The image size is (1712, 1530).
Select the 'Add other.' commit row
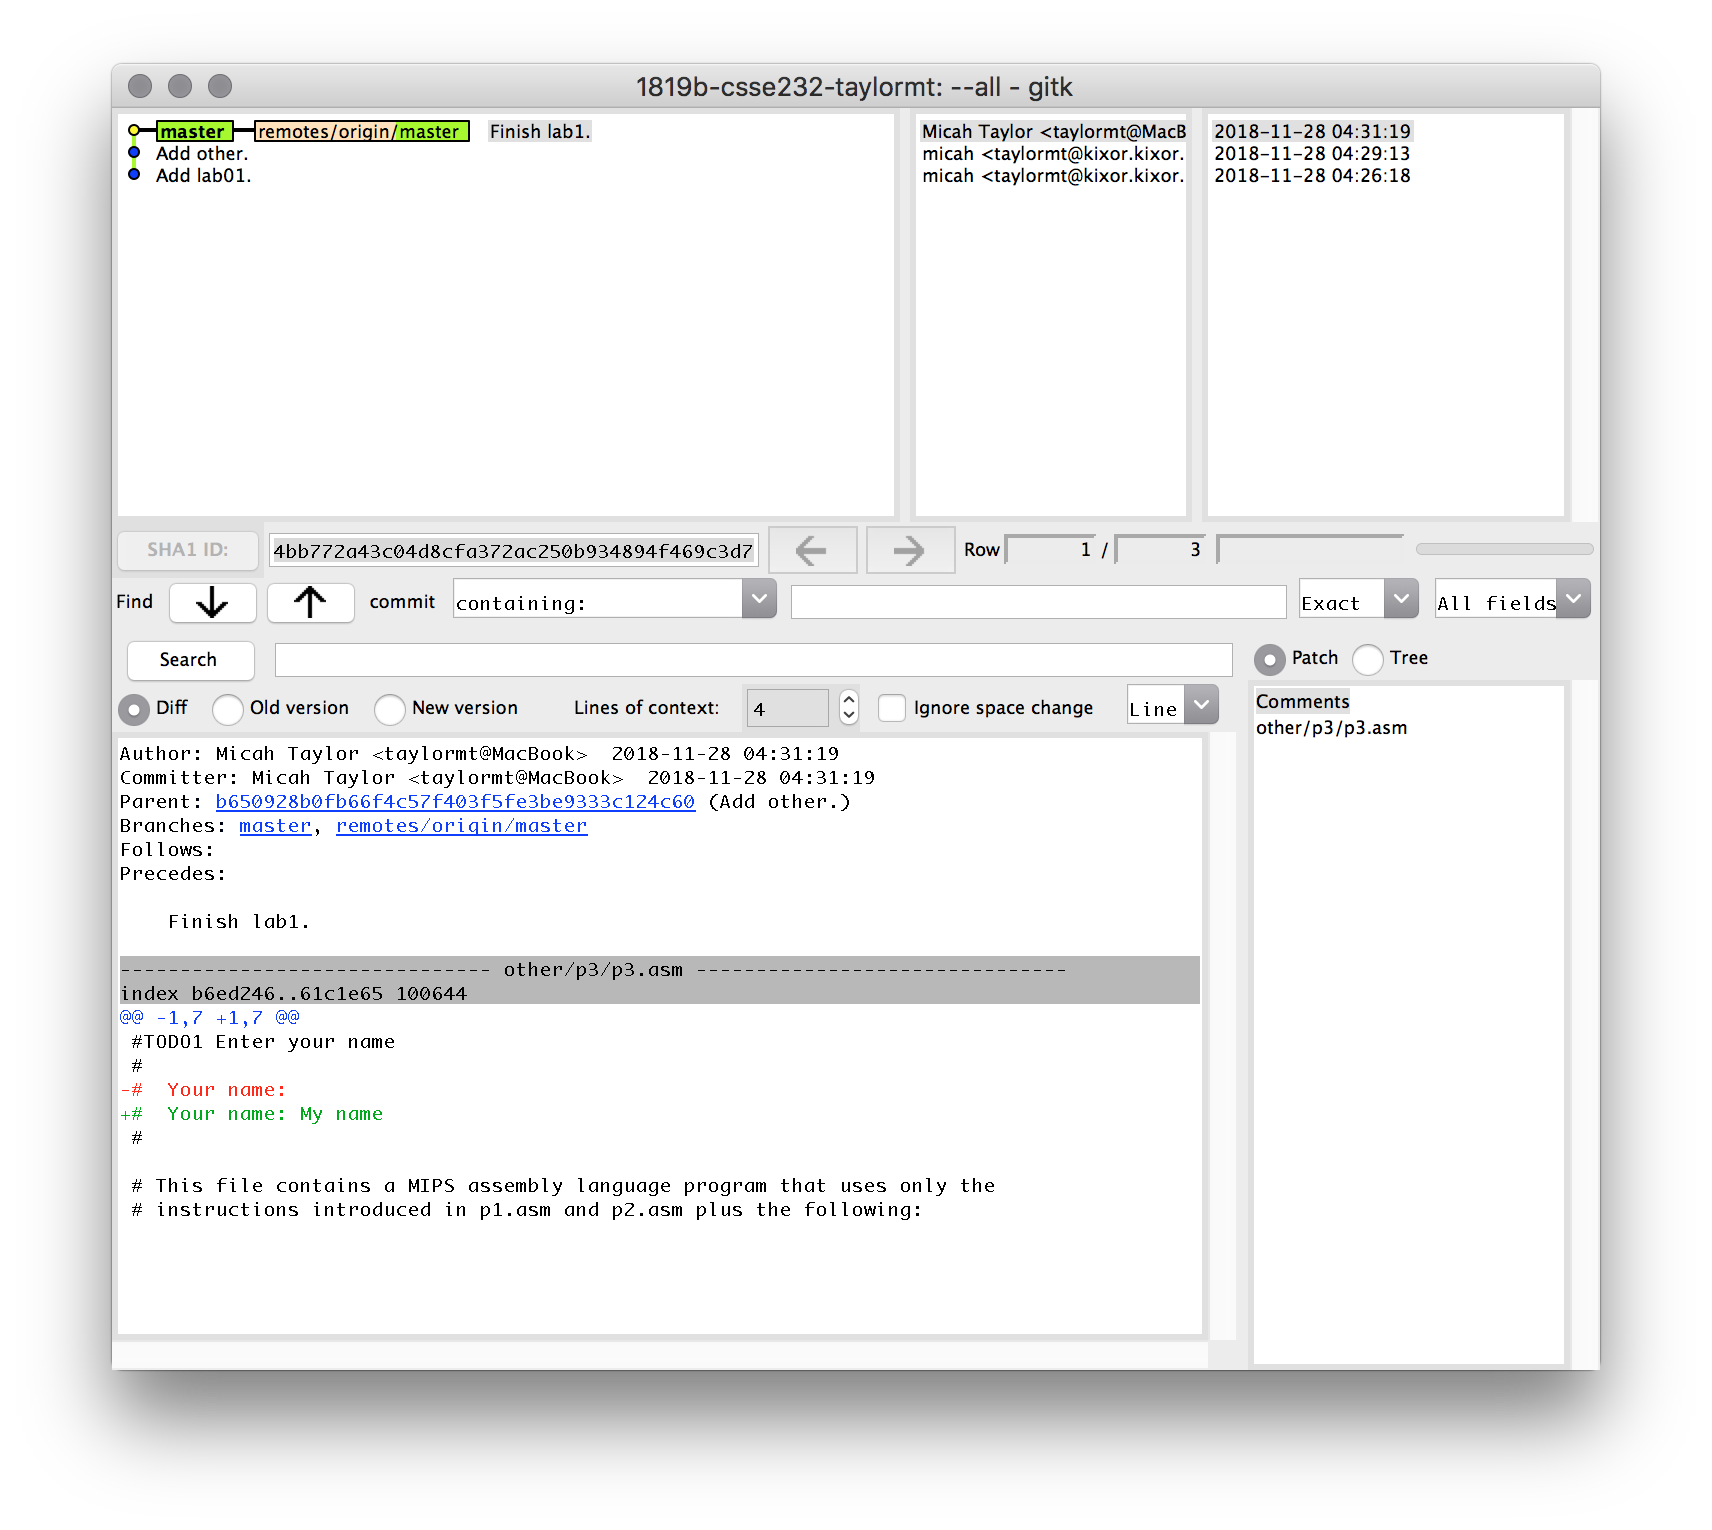[x=202, y=154]
